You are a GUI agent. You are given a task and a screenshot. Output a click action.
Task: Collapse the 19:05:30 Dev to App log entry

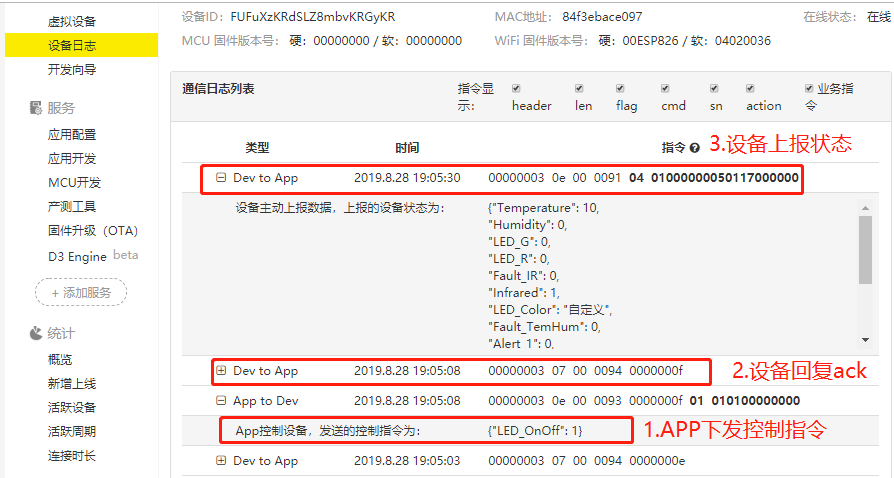pyautogui.click(x=221, y=178)
